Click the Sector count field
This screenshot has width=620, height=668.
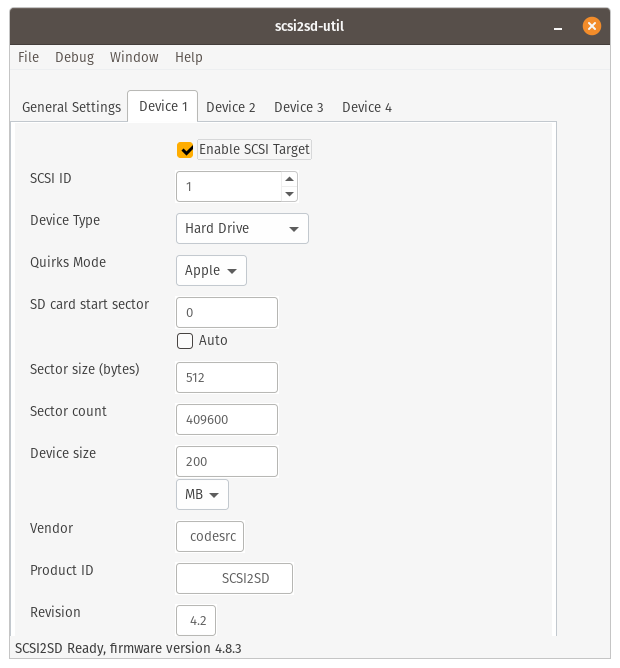227,420
